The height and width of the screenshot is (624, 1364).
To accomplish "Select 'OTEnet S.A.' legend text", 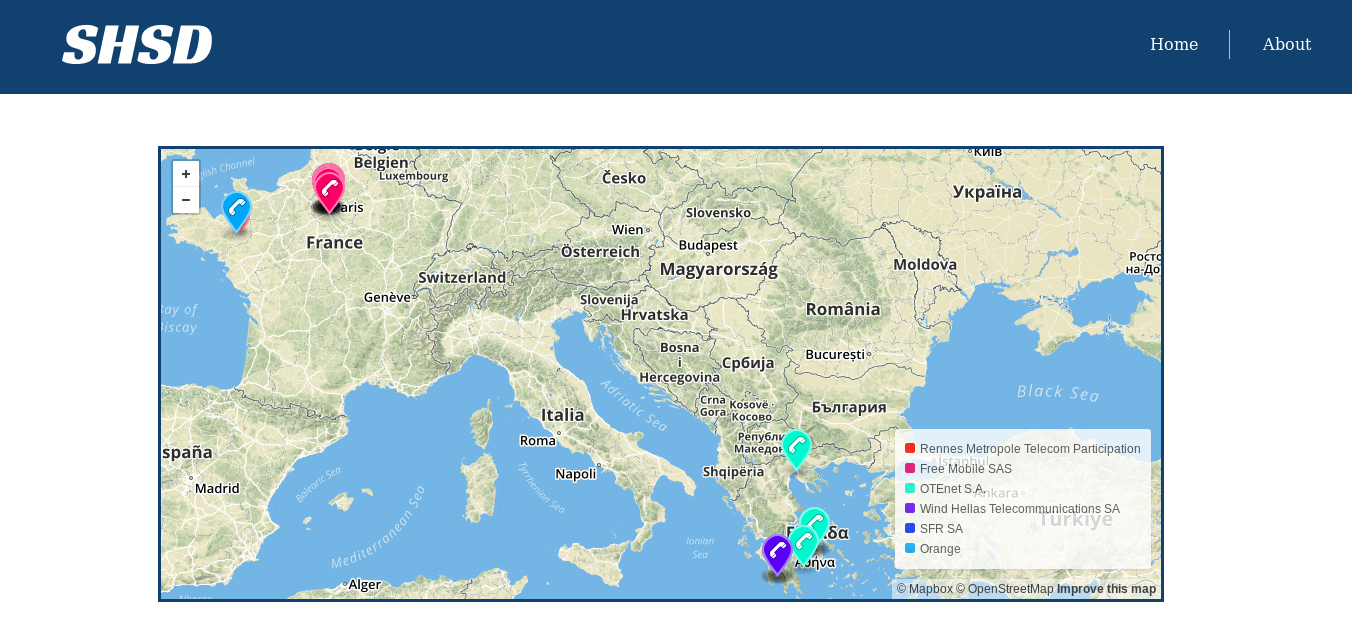I will pos(953,489).
